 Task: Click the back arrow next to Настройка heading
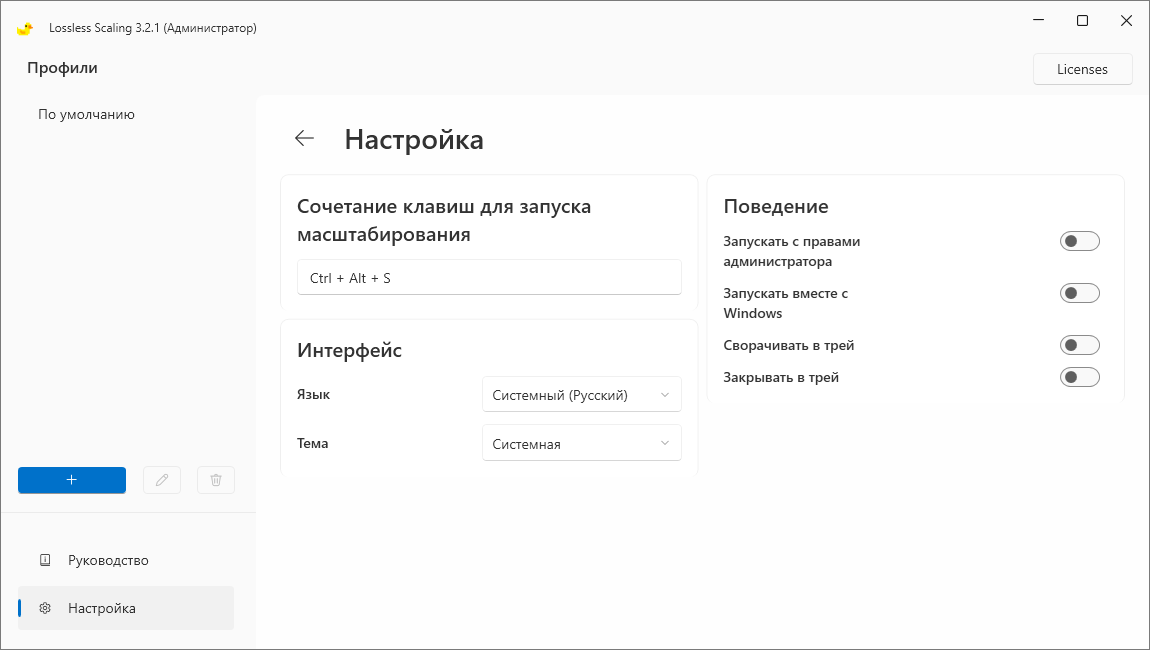pyautogui.click(x=304, y=138)
